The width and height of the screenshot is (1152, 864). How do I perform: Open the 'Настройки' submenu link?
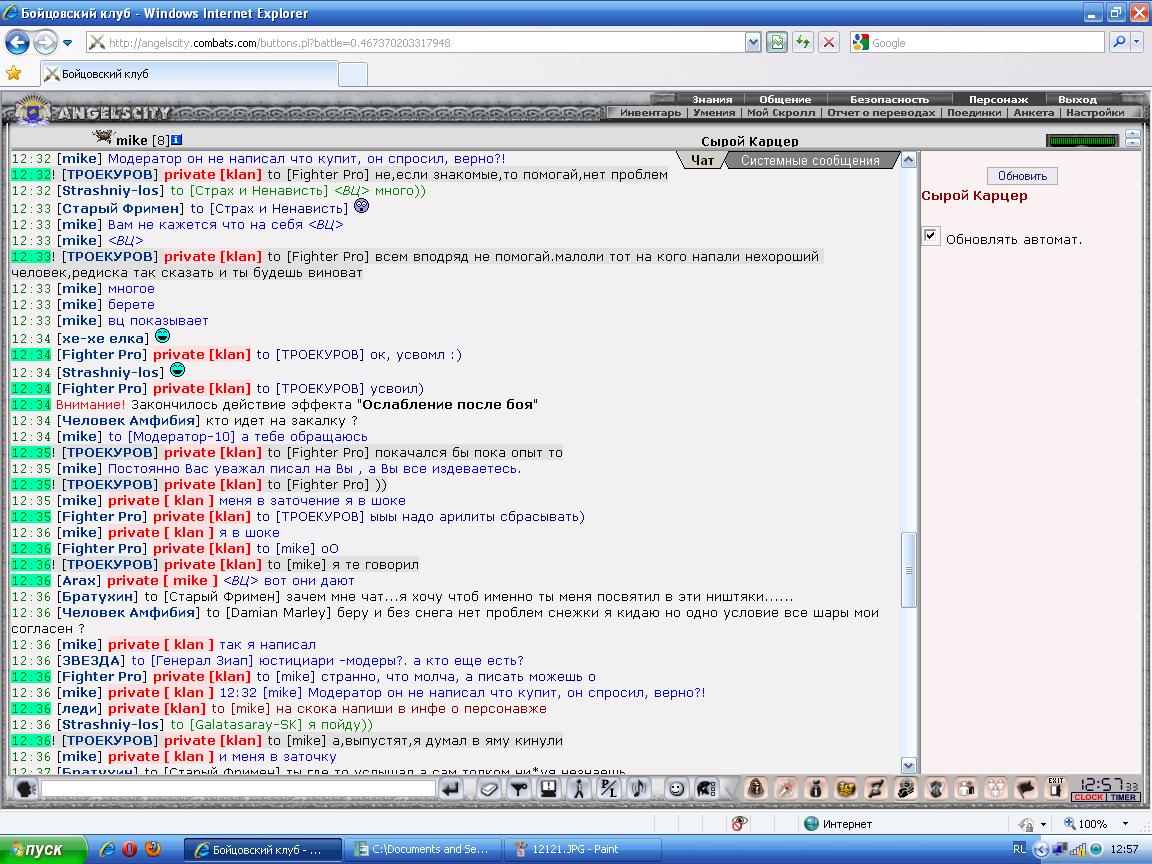(1095, 112)
